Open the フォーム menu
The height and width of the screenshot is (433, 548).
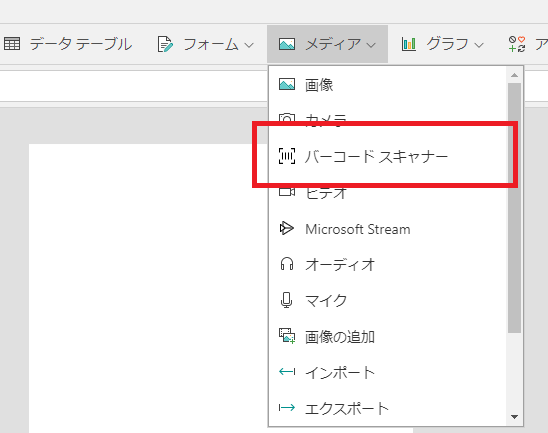coord(205,44)
